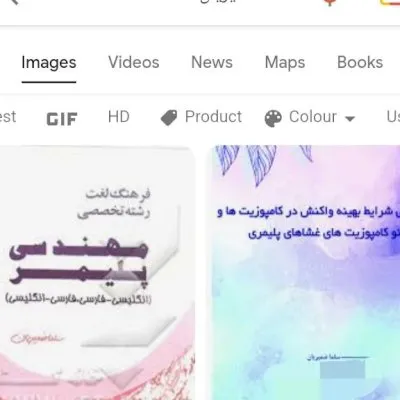Open the Books tab
This screenshot has height=400, width=400.
[360, 62]
